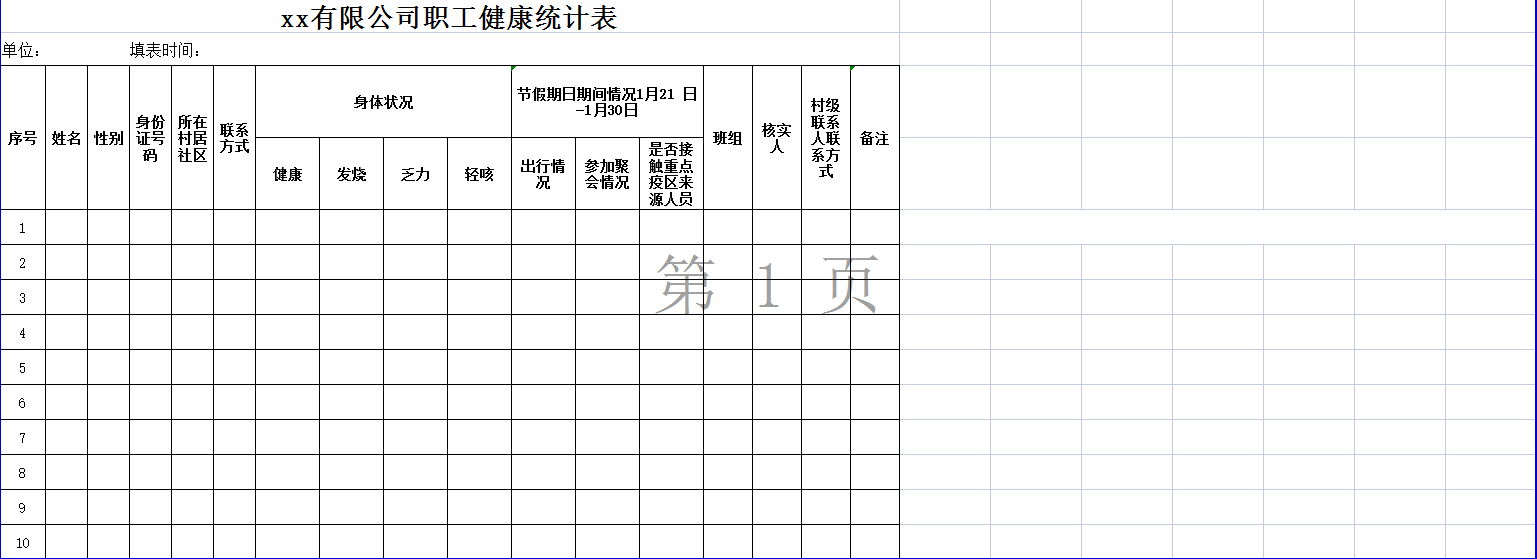The height and width of the screenshot is (559, 1537).
Task: Click the 出行情况 sub-header cell
Action: [544, 174]
